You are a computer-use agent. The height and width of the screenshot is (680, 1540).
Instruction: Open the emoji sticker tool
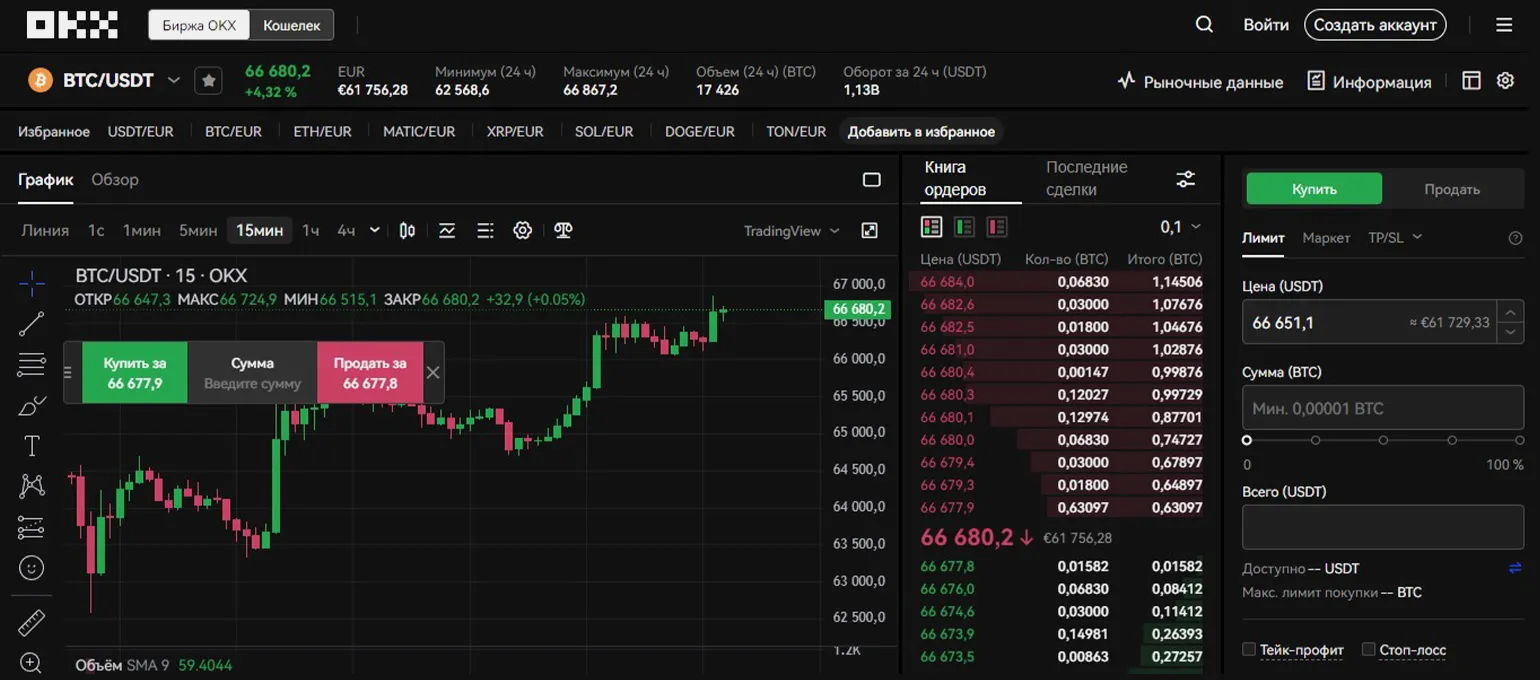coord(32,568)
